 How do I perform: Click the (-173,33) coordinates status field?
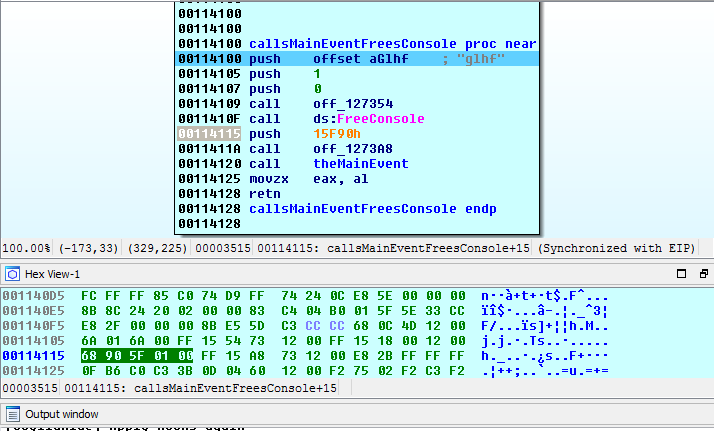tap(88, 248)
